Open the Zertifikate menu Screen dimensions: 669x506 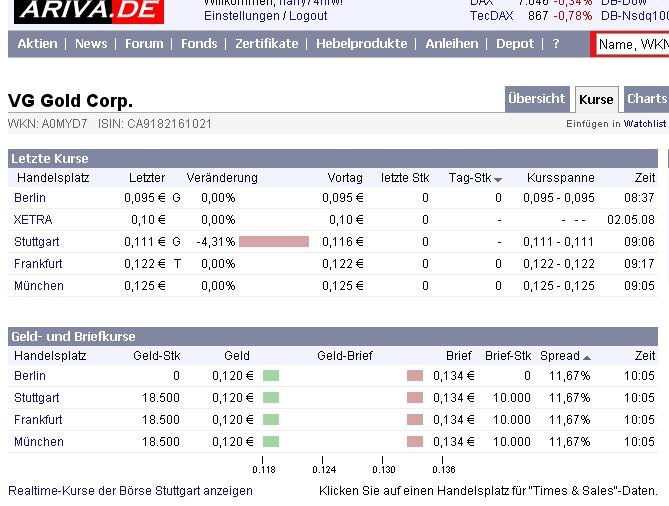pyautogui.click(x=267, y=44)
